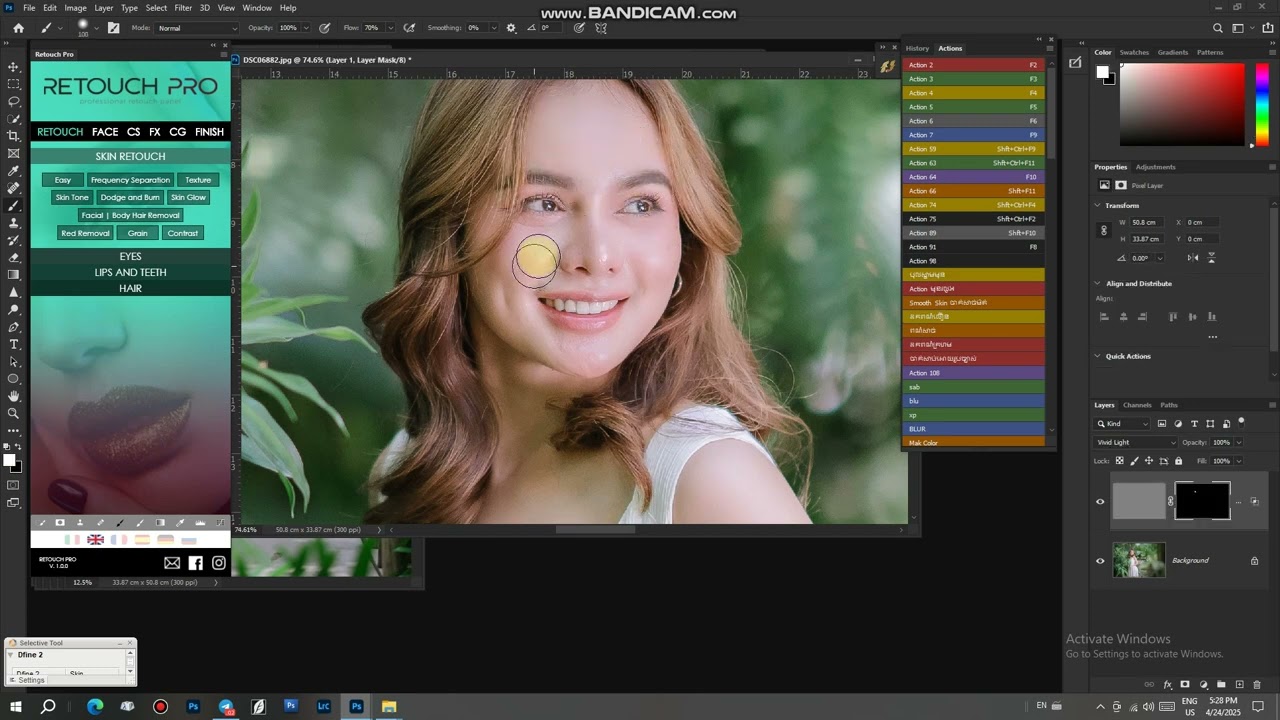Add layer mask icon in Layers panel

[1185, 685]
